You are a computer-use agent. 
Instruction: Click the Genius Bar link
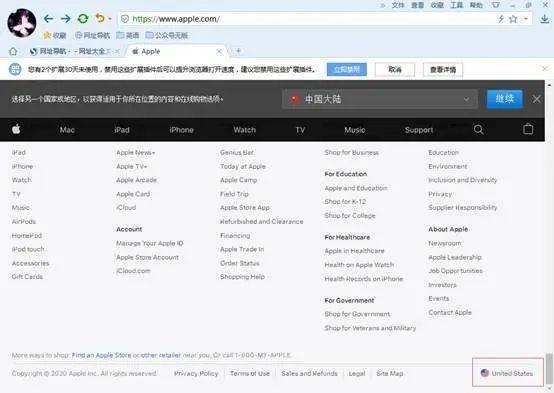[x=237, y=152]
